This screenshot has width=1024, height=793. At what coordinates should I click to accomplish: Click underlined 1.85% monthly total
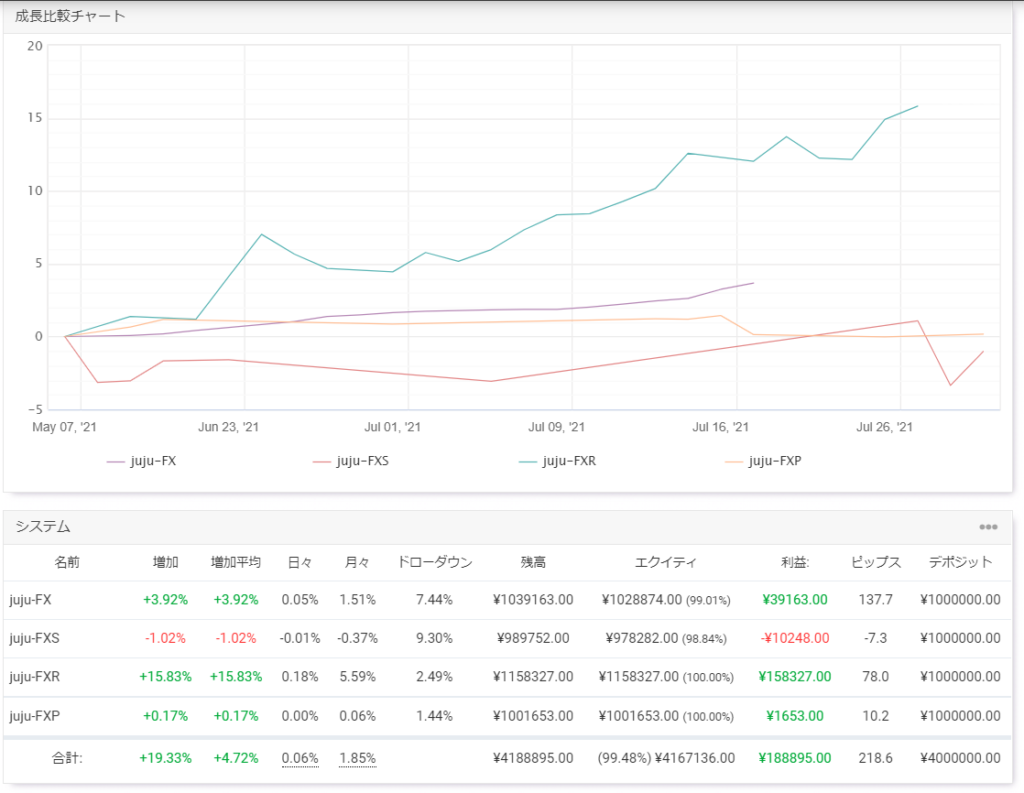tap(357, 759)
